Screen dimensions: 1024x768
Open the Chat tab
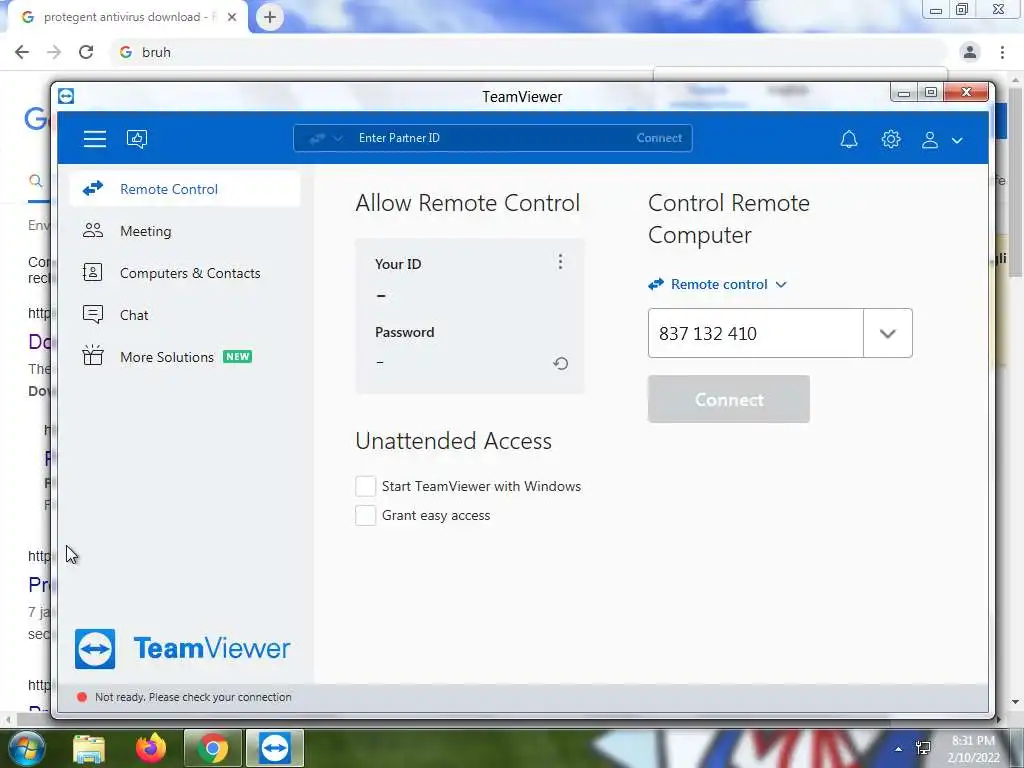tap(185, 315)
